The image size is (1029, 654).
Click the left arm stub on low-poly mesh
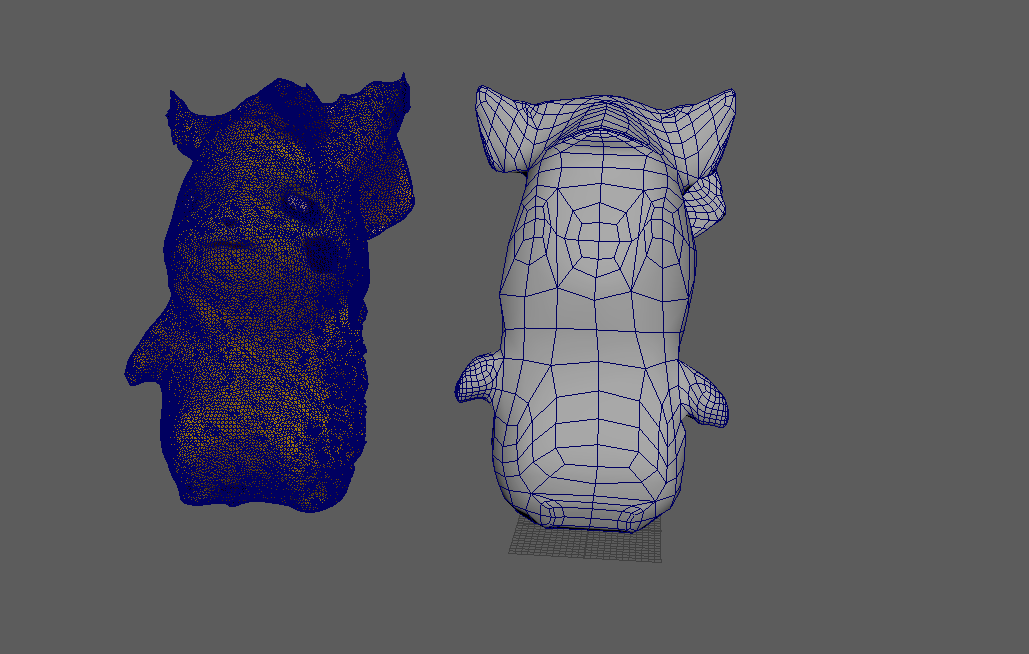tap(479, 380)
